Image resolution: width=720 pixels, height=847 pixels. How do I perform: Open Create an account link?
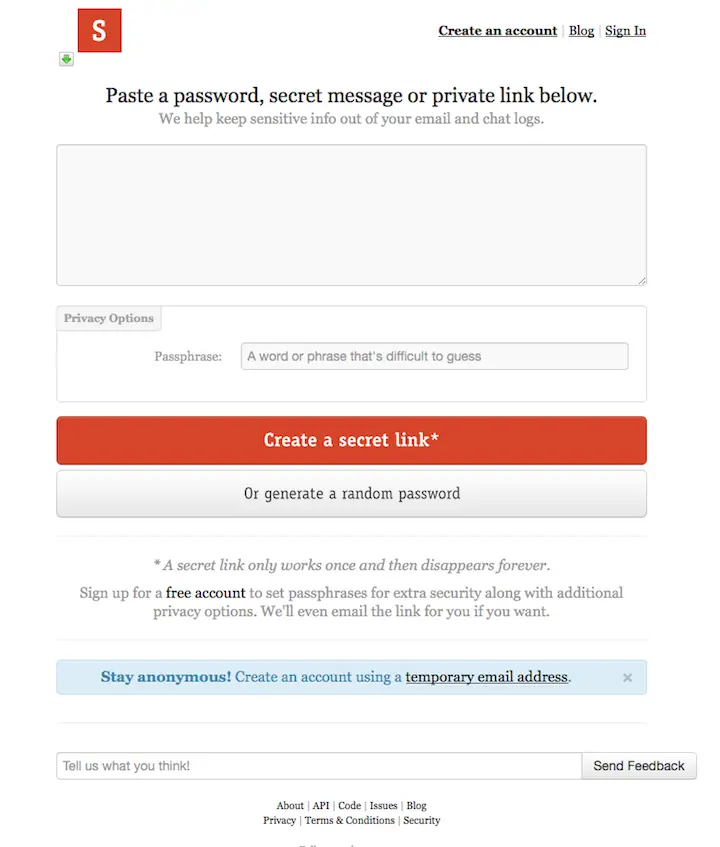[x=497, y=31]
